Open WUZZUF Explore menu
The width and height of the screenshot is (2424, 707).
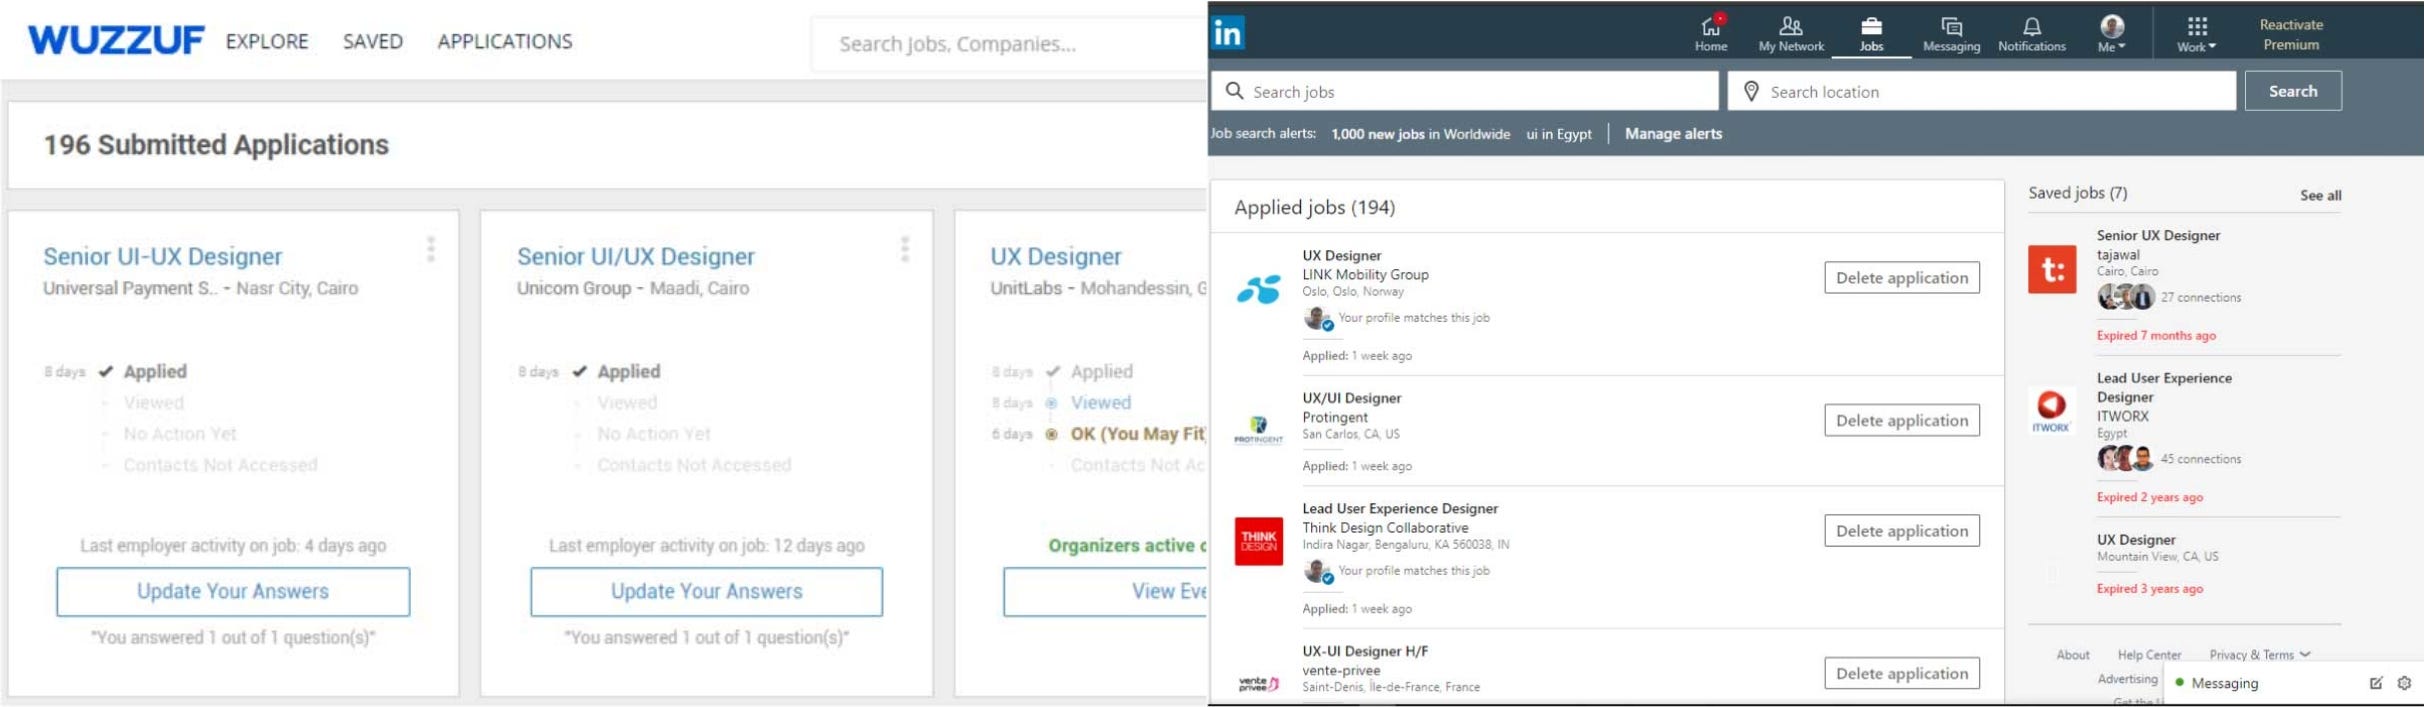point(267,41)
